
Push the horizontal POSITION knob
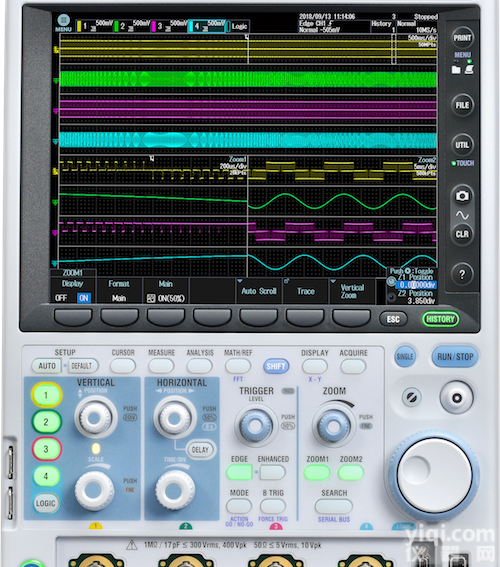(x=175, y=418)
